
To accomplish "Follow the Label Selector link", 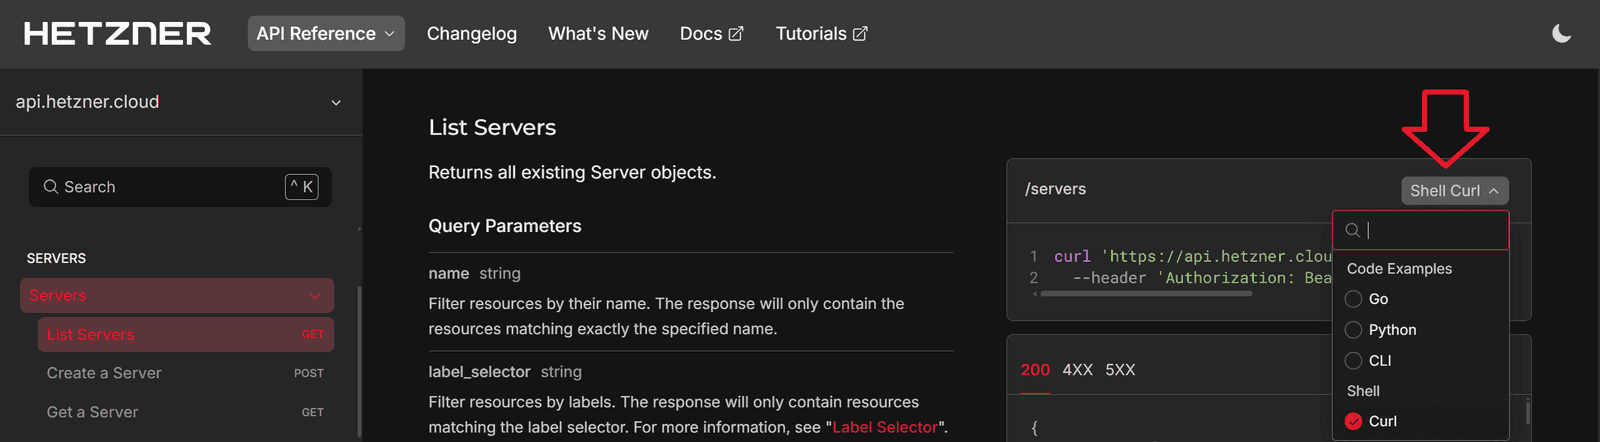I will click(x=885, y=427).
